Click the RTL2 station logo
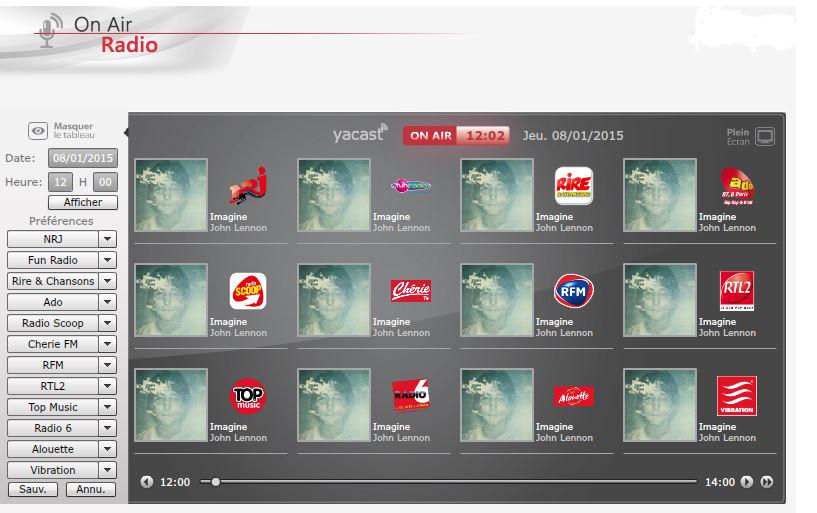The height and width of the screenshot is (513, 817). pyautogui.click(x=737, y=291)
